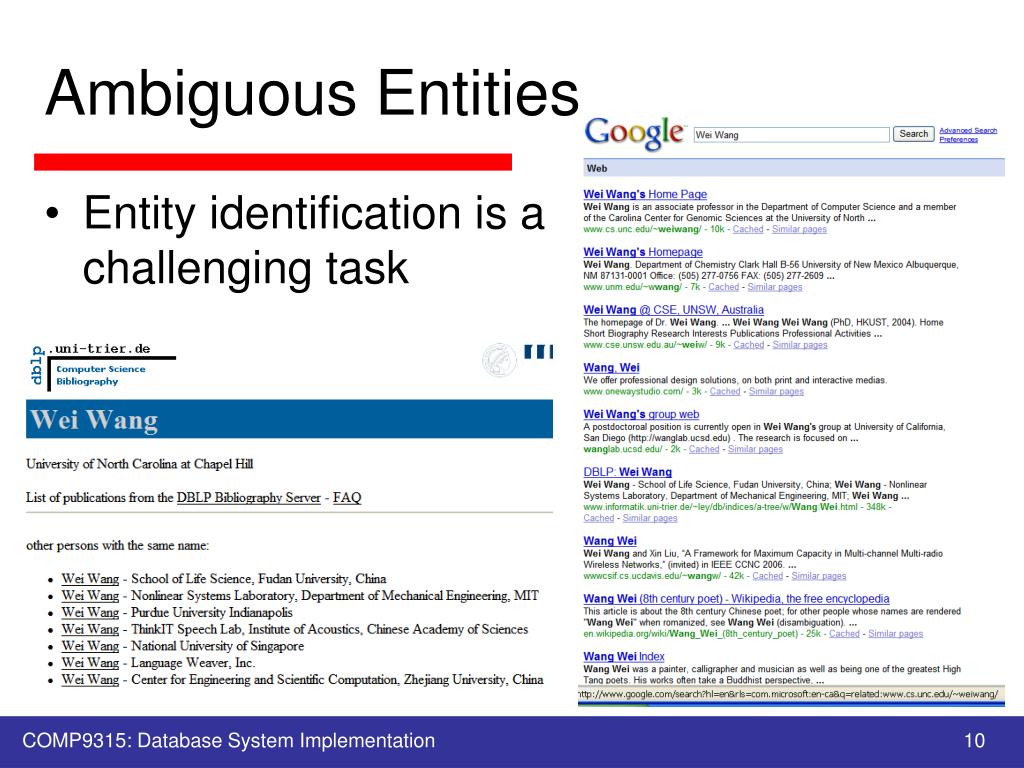Click Similar pages under wwwcsif.cs.ucdavis.edu result
1024x768 pixels.
[818, 576]
